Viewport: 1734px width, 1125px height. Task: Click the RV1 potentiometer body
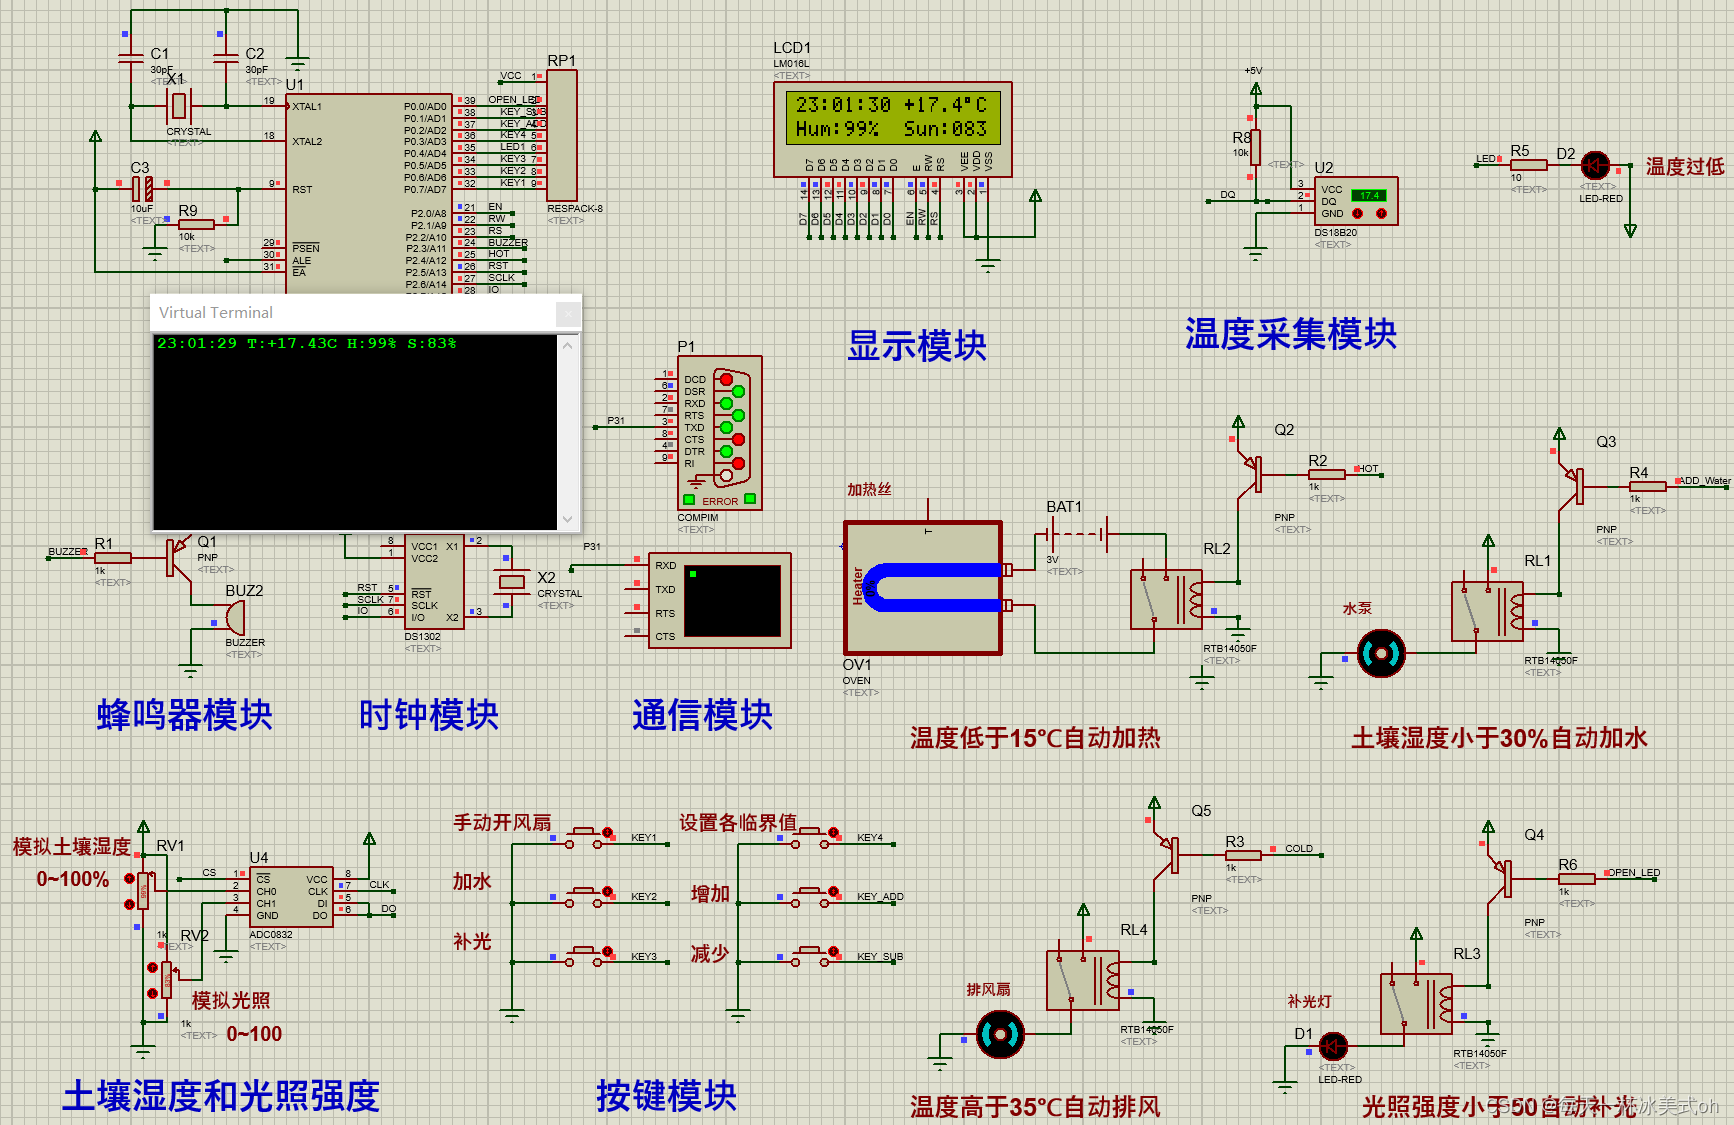tap(144, 890)
